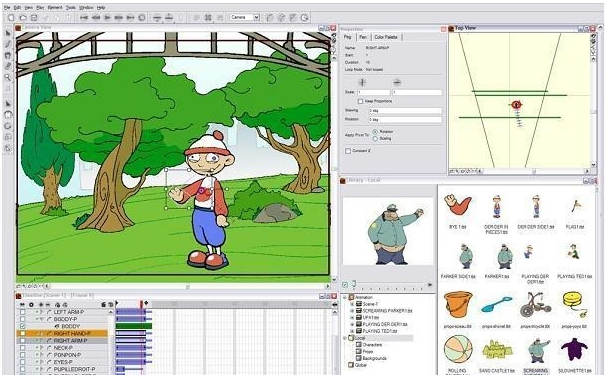Select the BYE 1 library thumbnail
Viewport: 608px width, 375px height.
point(458,206)
